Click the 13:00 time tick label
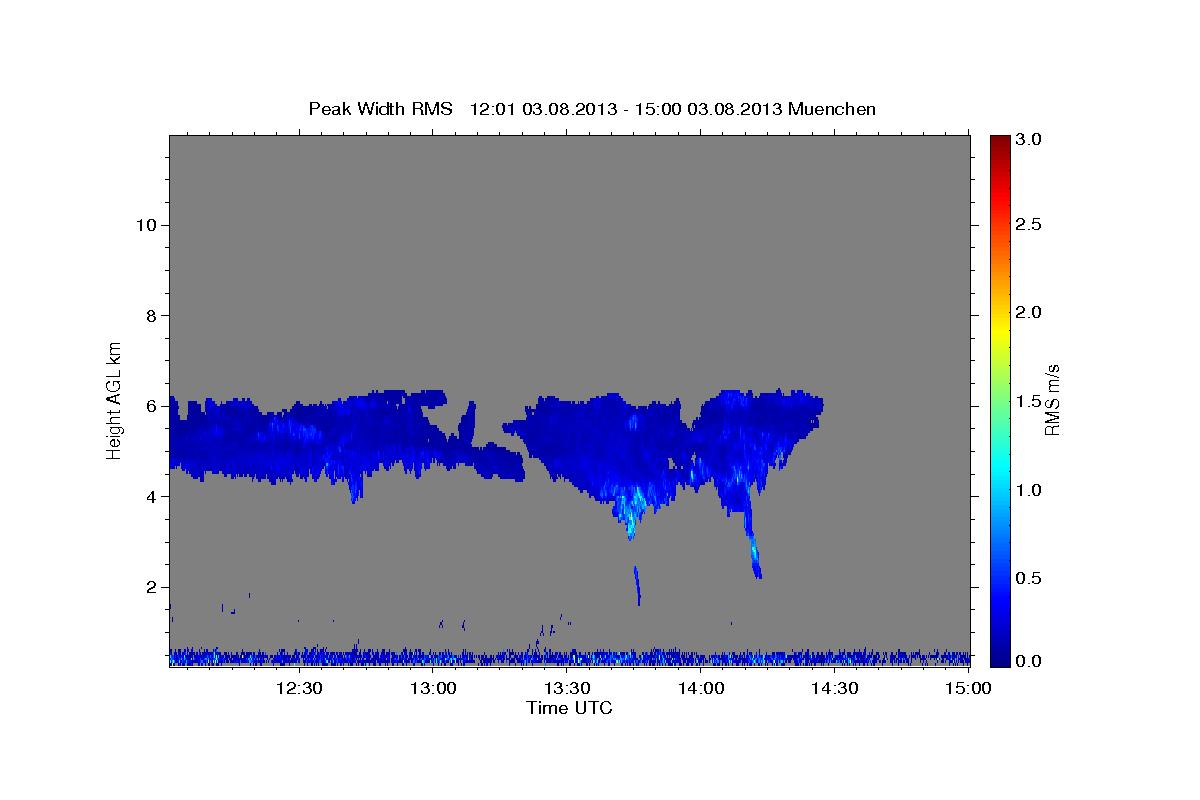The width and height of the screenshot is (1200, 800). (x=434, y=688)
